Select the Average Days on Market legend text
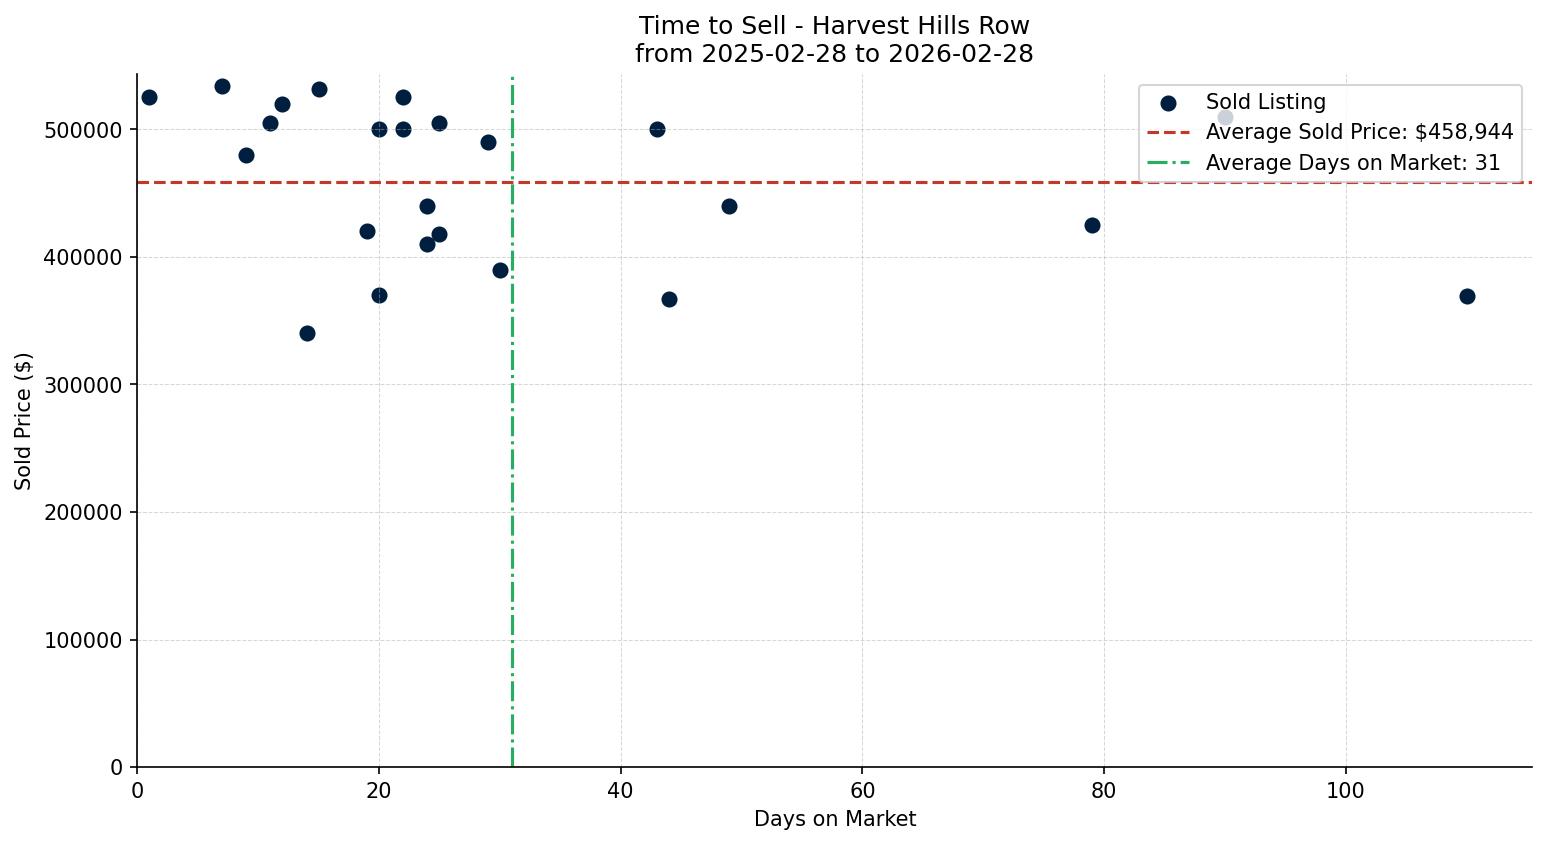The image size is (1547, 845). 1352,163
